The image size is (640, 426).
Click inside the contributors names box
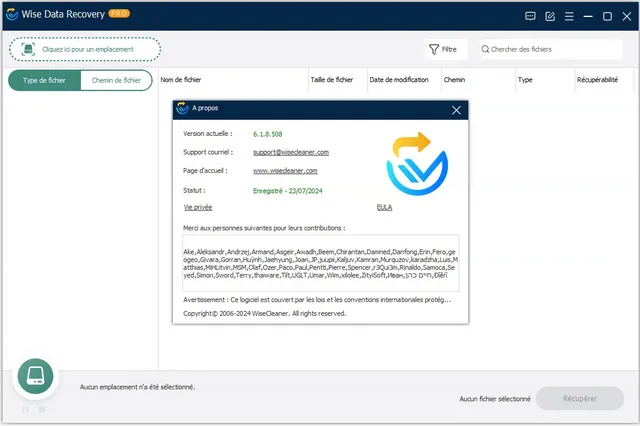point(320,263)
